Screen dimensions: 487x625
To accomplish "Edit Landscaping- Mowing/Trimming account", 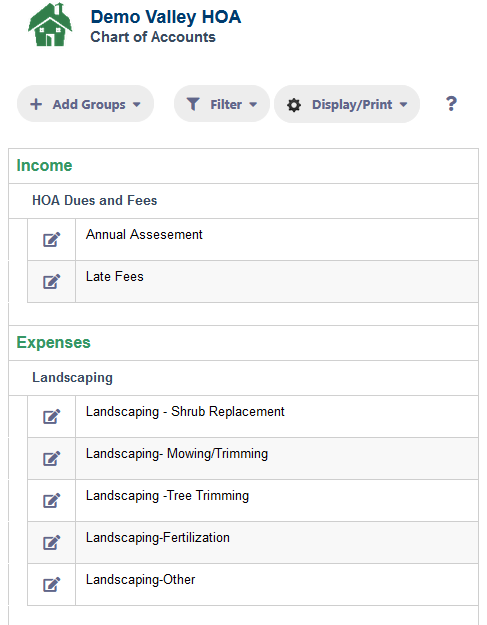I will [x=51, y=458].
